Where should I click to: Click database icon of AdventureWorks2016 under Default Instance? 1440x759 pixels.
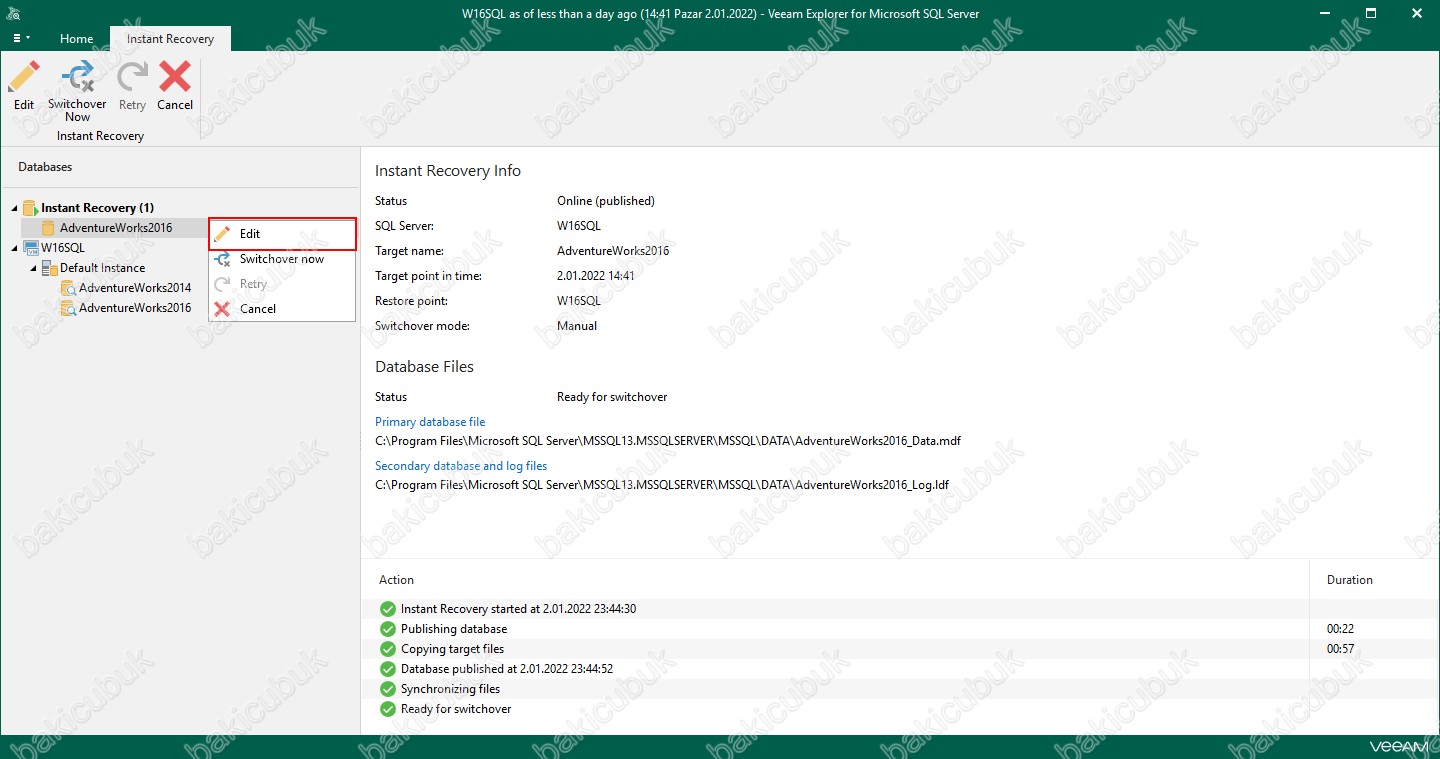[68, 308]
